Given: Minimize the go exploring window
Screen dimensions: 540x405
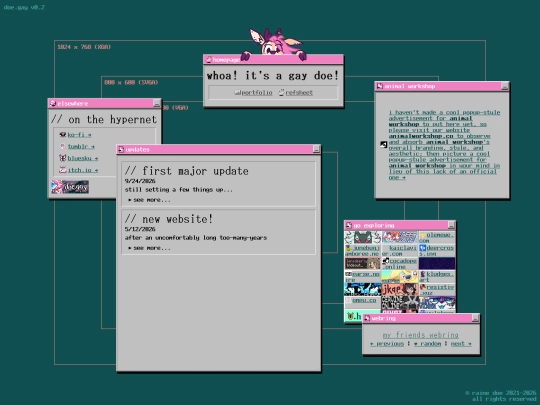Looking at the screenshot, I should click(x=451, y=225).
